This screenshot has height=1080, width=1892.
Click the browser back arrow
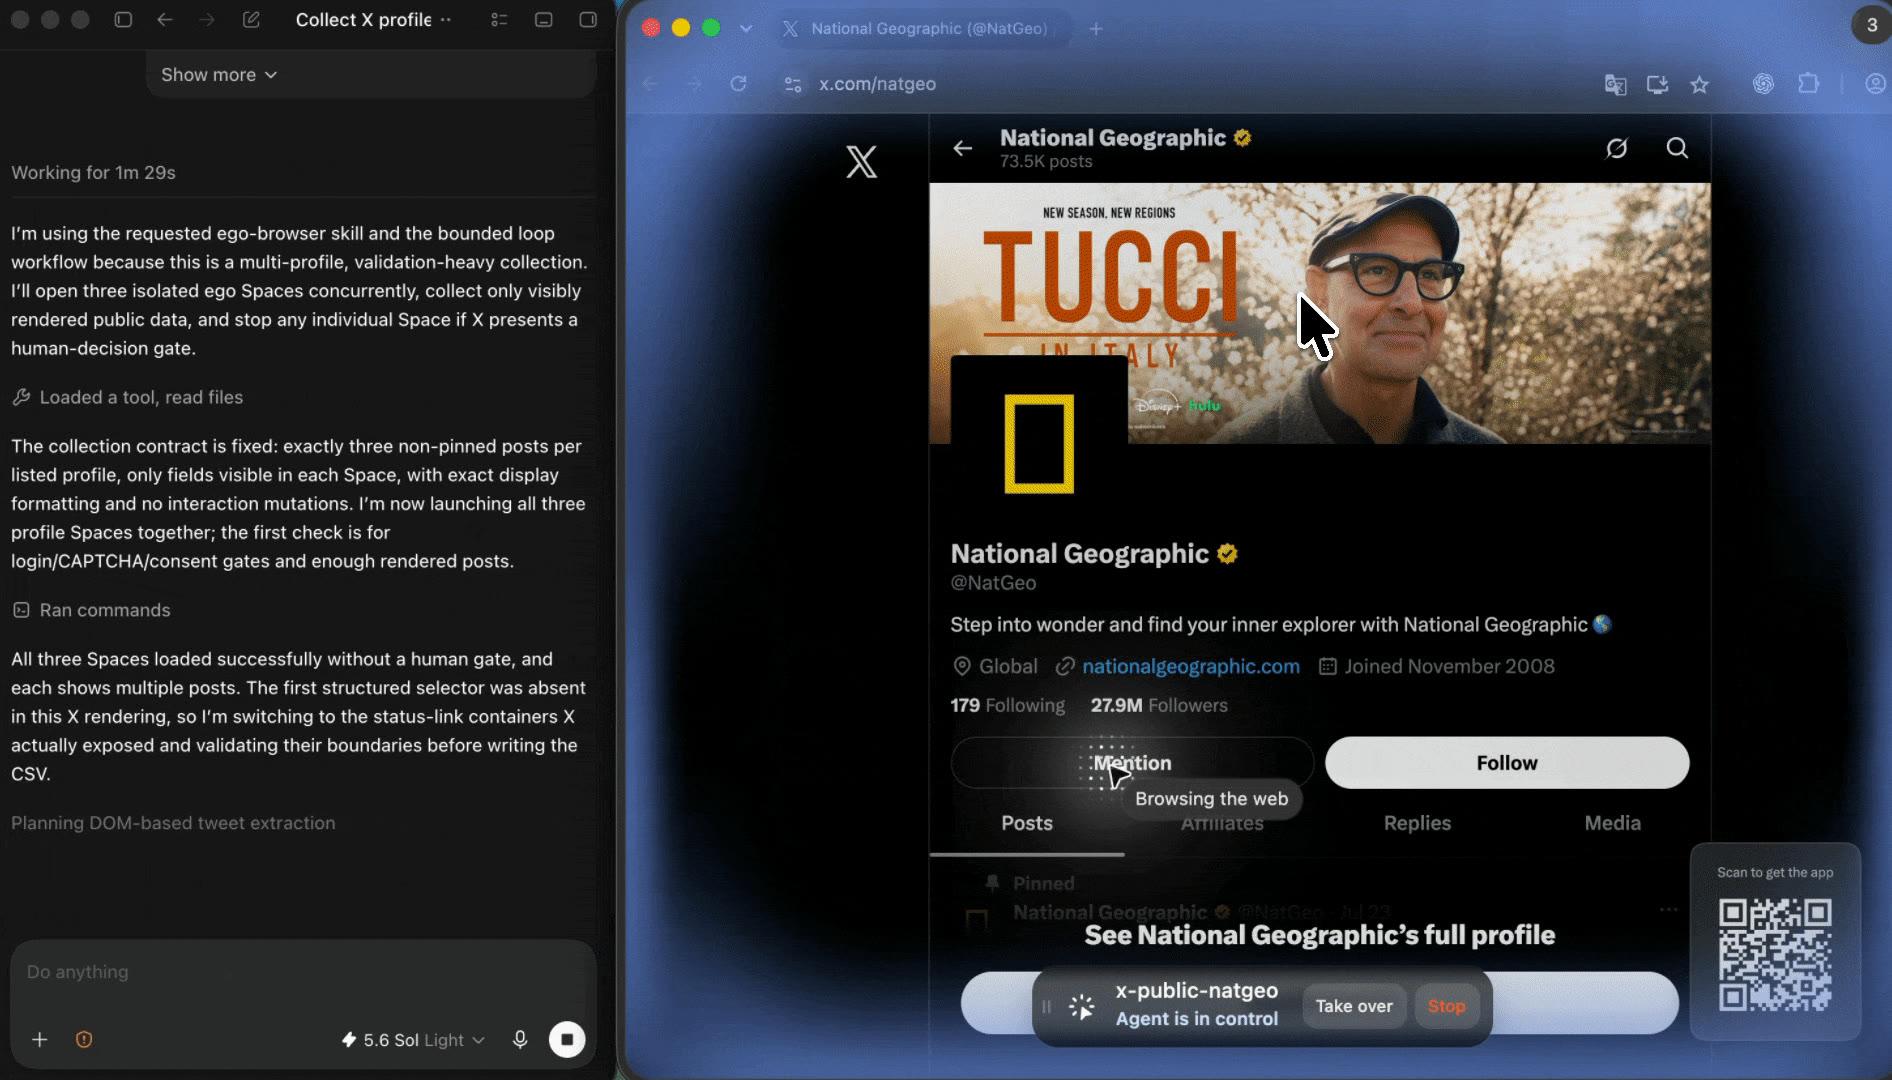(651, 84)
